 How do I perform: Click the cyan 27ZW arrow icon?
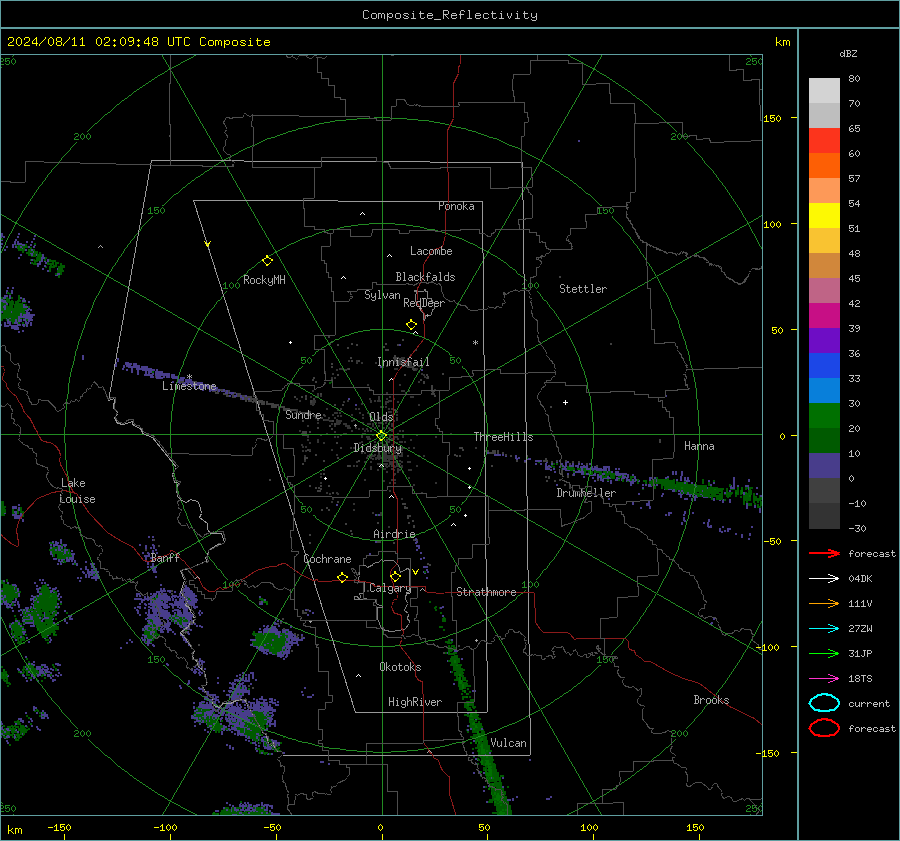(x=824, y=629)
